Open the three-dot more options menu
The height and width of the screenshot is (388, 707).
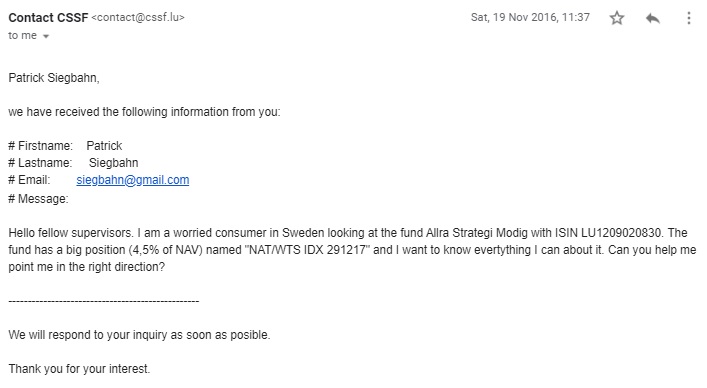[689, 18]
